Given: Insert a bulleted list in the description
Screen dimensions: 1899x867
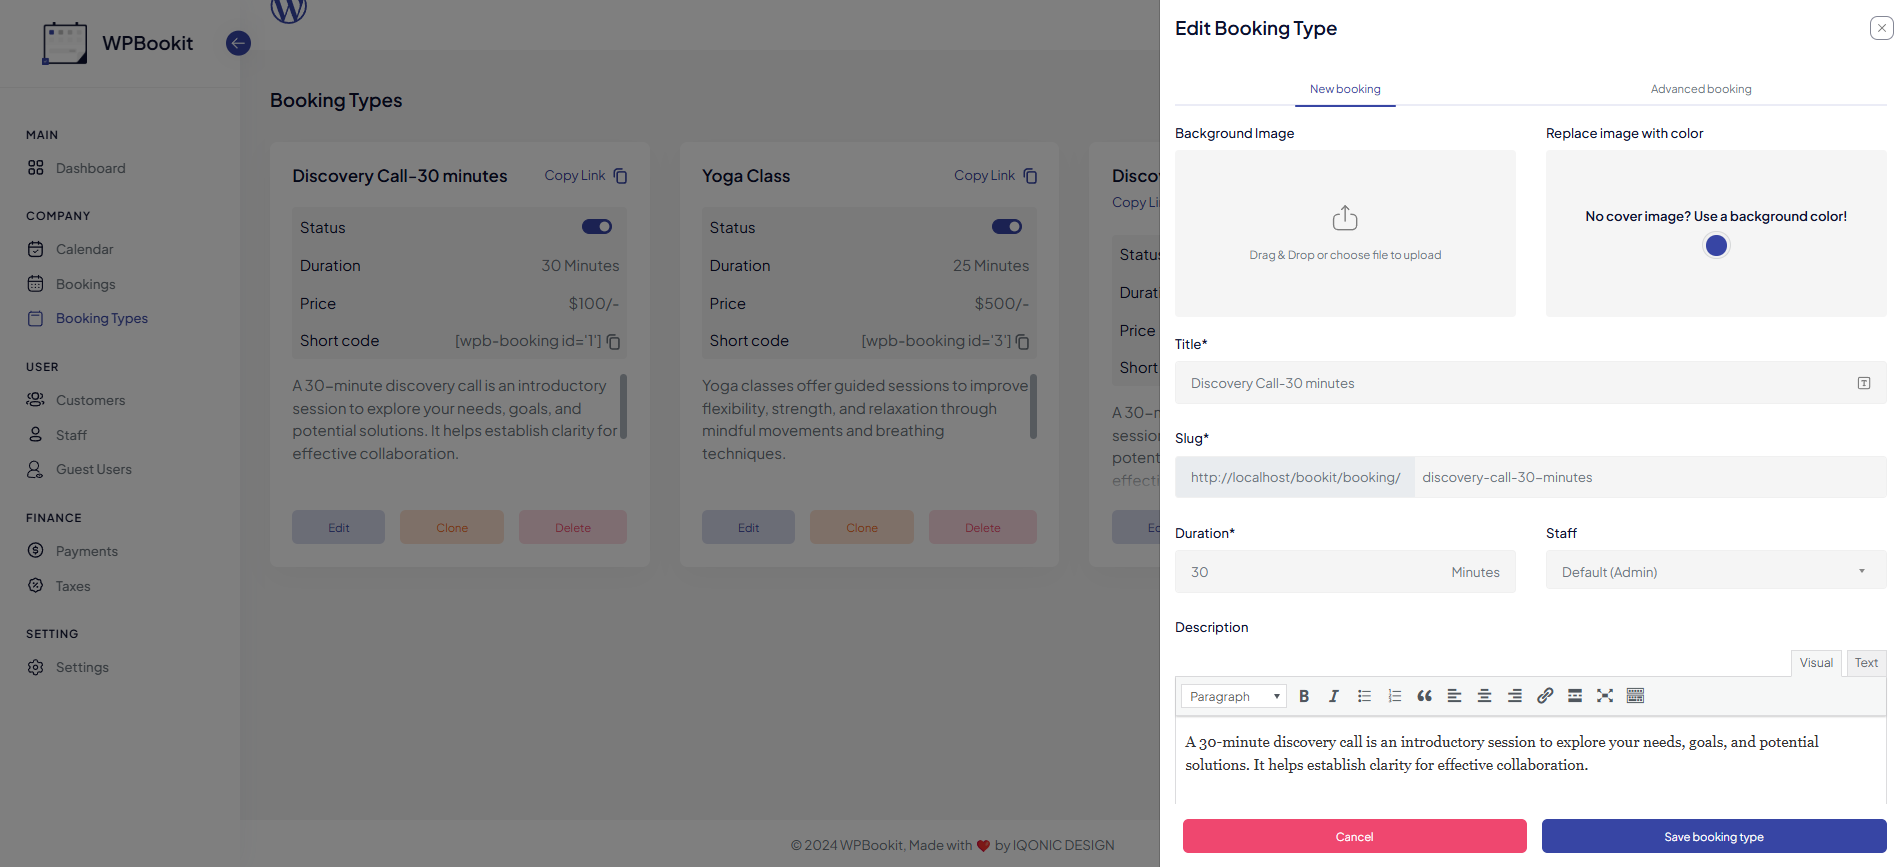Looking at the screenshot, I should [x=1364, y=696].
